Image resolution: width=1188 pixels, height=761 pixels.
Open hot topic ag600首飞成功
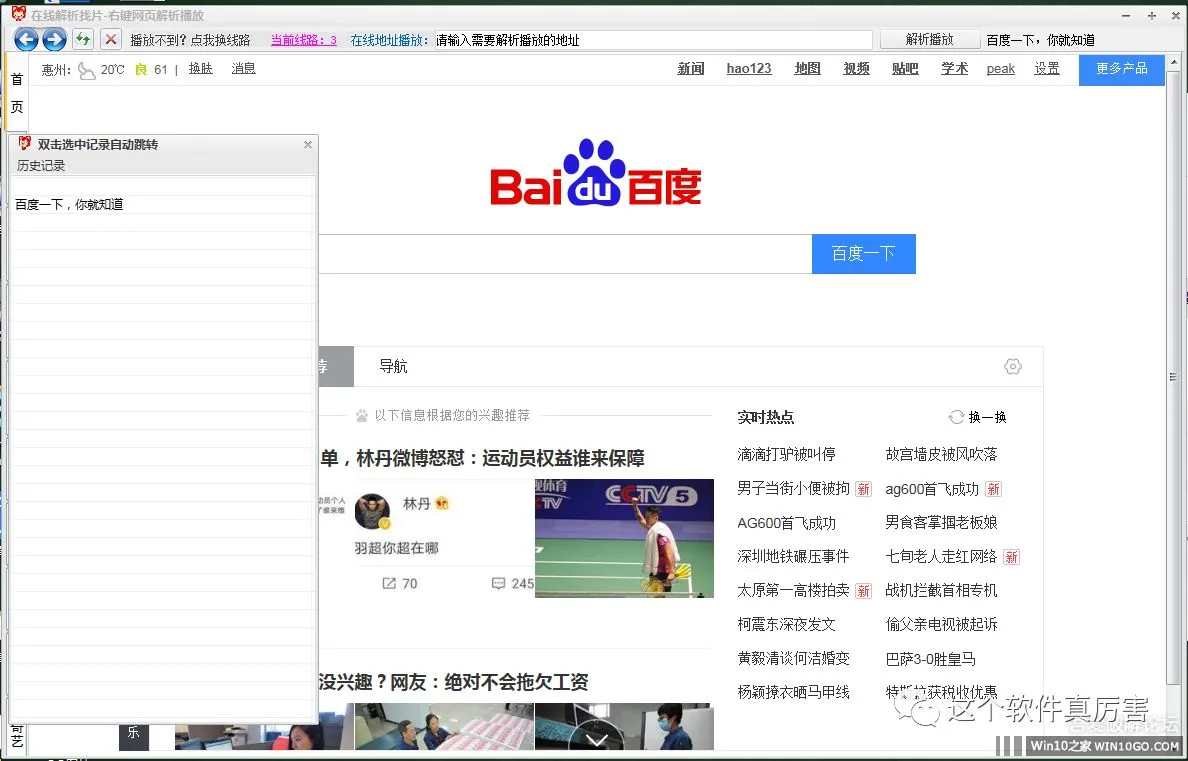coord(932,490)
